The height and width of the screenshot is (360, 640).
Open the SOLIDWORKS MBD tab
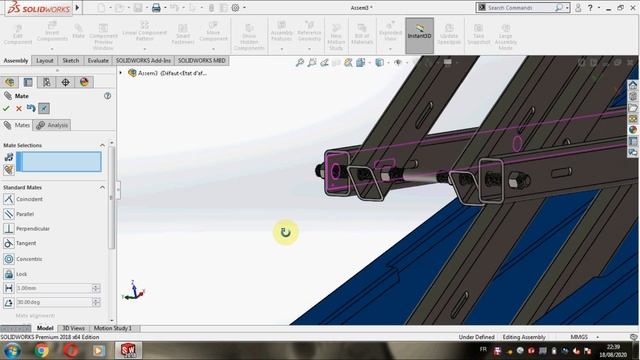tap(202, 60)
